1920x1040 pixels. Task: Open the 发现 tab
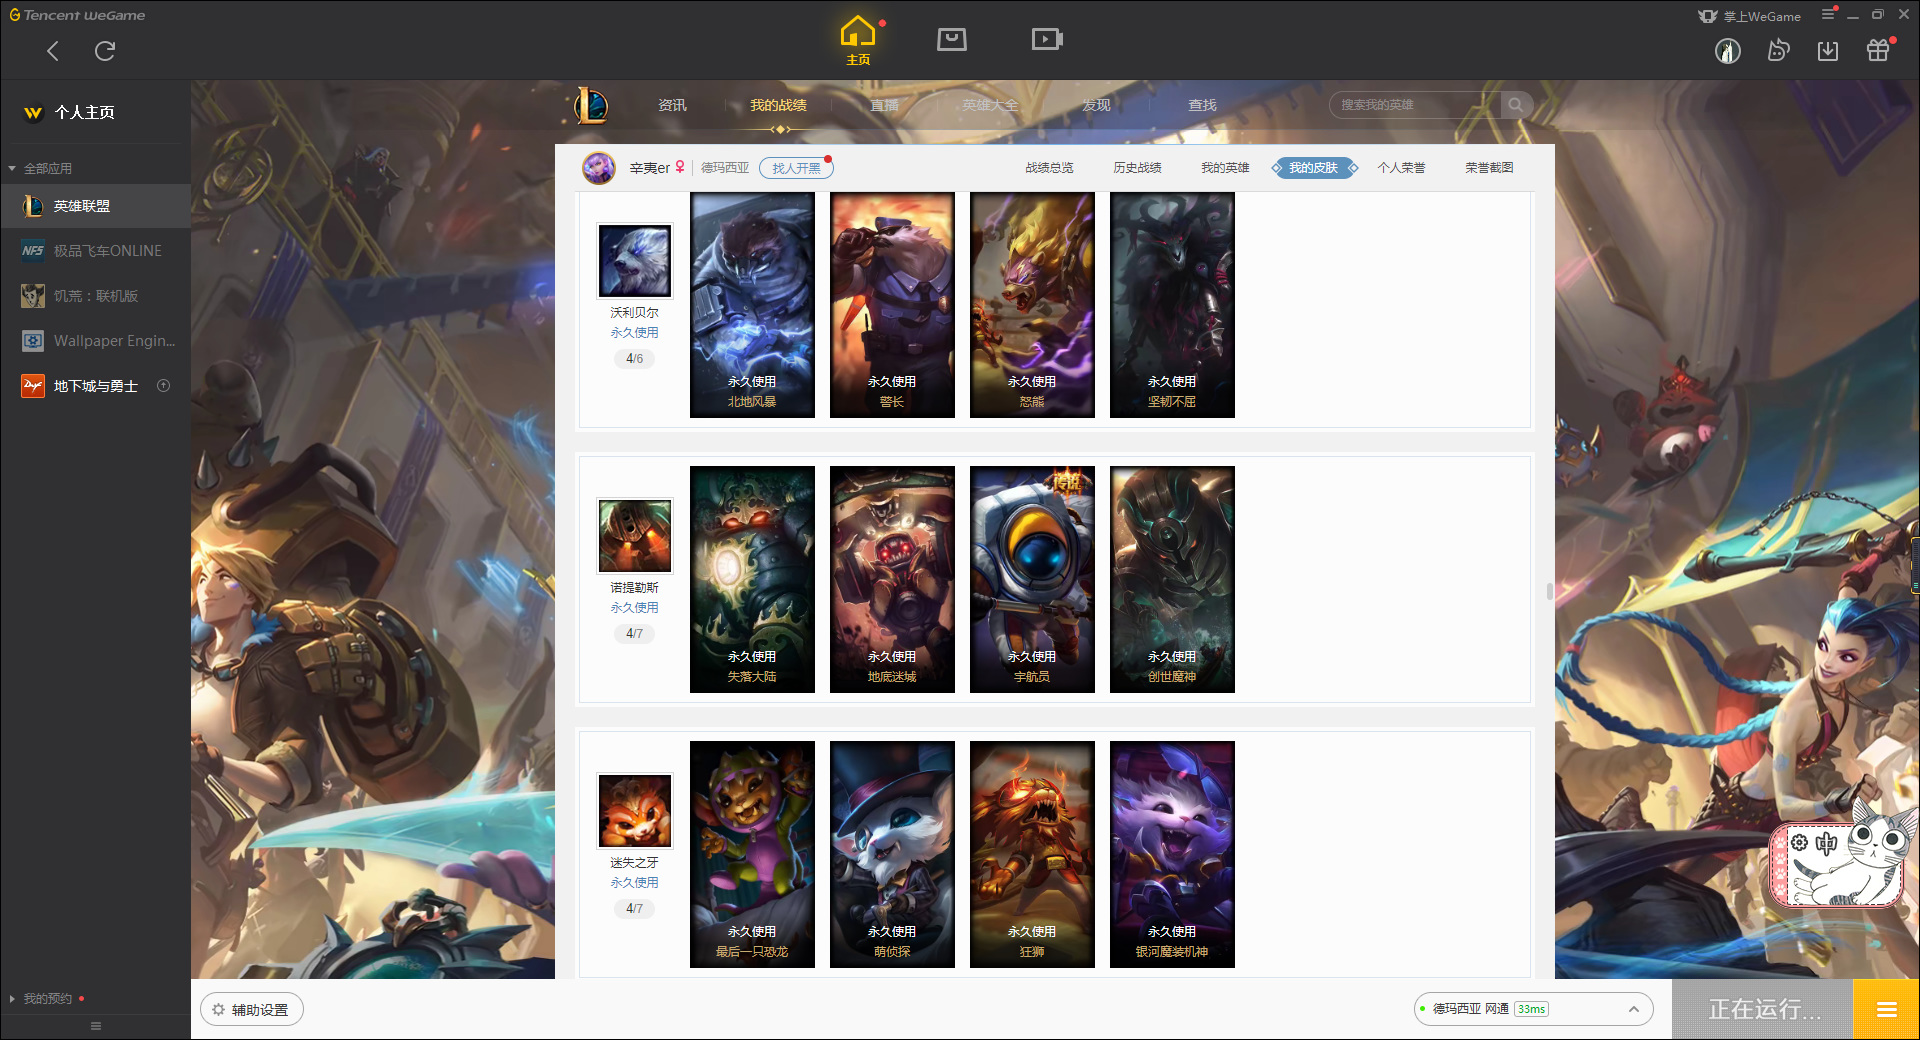point(1096,105)
